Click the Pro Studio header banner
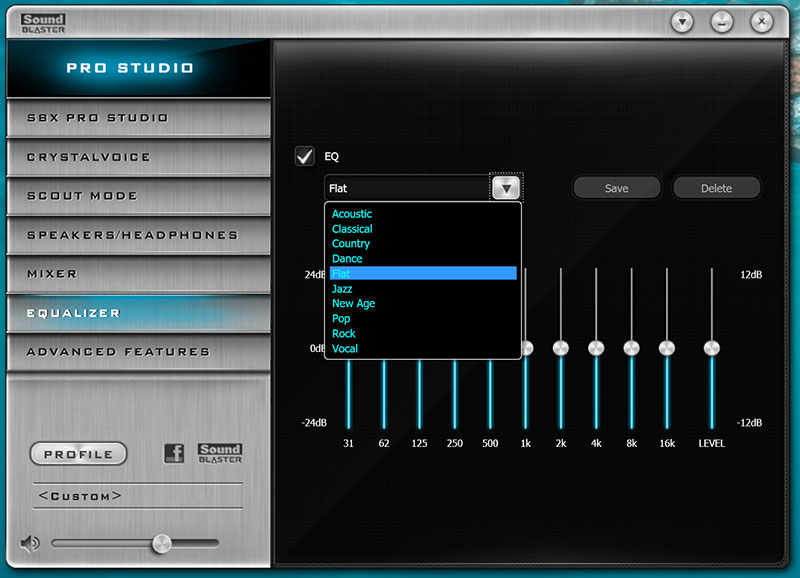800x578 pixels. click(138, 68)
